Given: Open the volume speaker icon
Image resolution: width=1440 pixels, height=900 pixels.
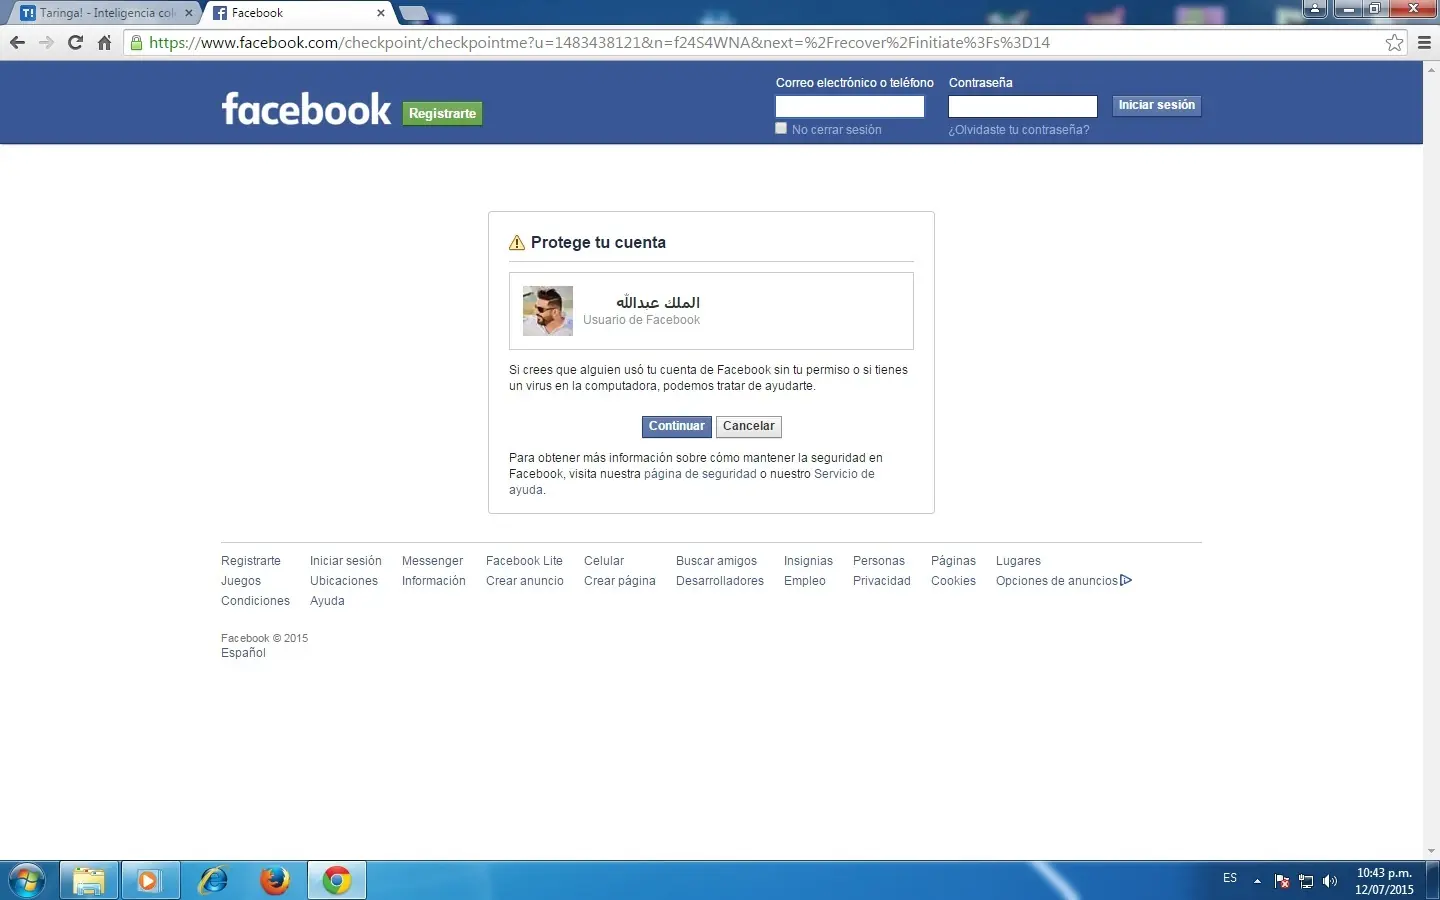Looking at the screenshot, I should point(1330,881).
